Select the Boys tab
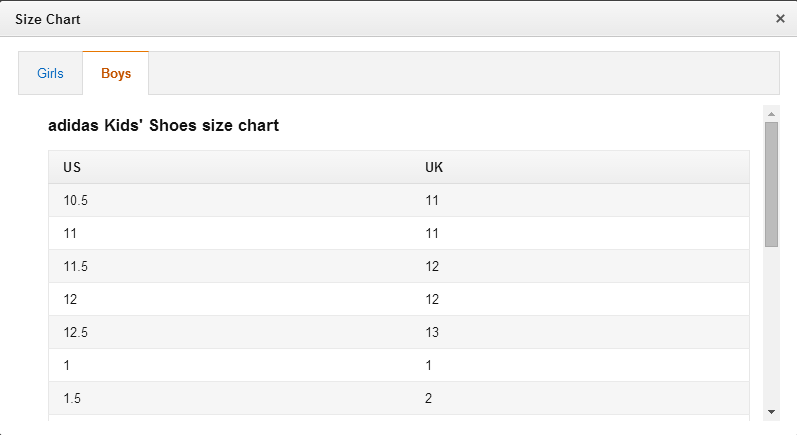 coord(116,73)
